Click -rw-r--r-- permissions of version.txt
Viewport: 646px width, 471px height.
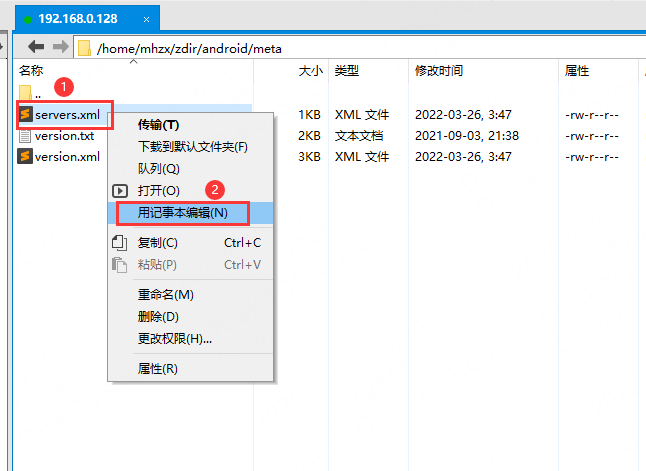click(x=592, y=136)
